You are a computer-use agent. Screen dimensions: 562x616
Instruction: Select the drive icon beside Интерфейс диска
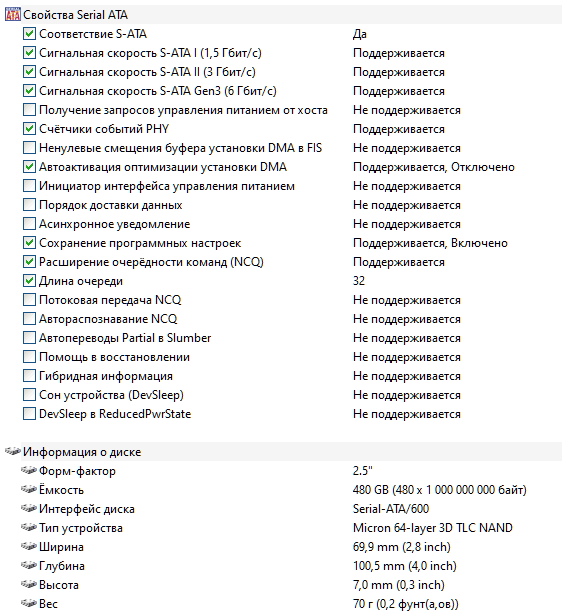29,508
